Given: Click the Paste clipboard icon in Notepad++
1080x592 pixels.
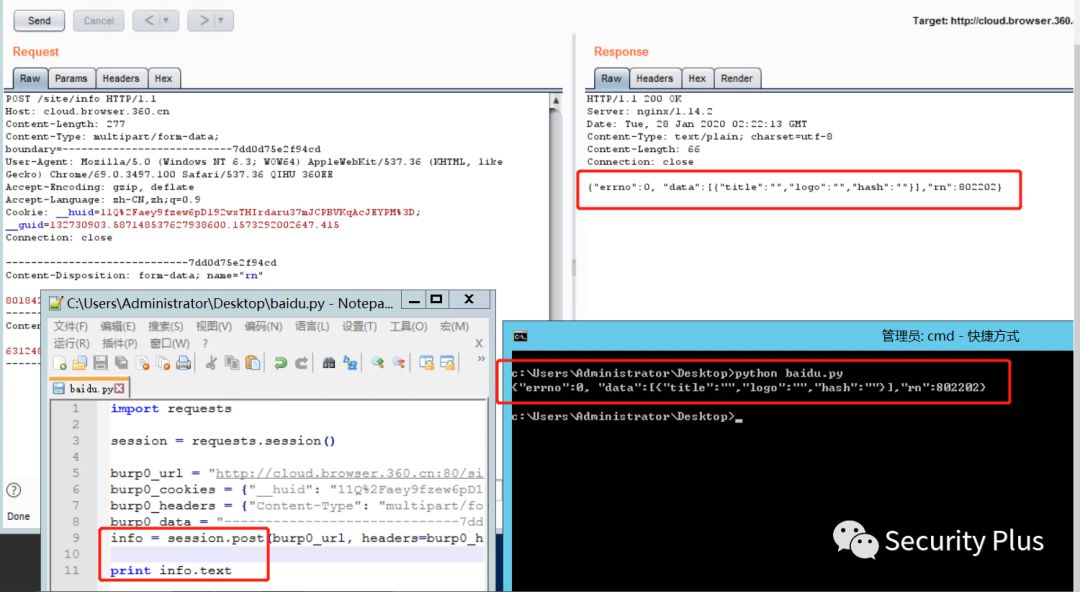Looking at the screenshot, I should tap(253, 363).
